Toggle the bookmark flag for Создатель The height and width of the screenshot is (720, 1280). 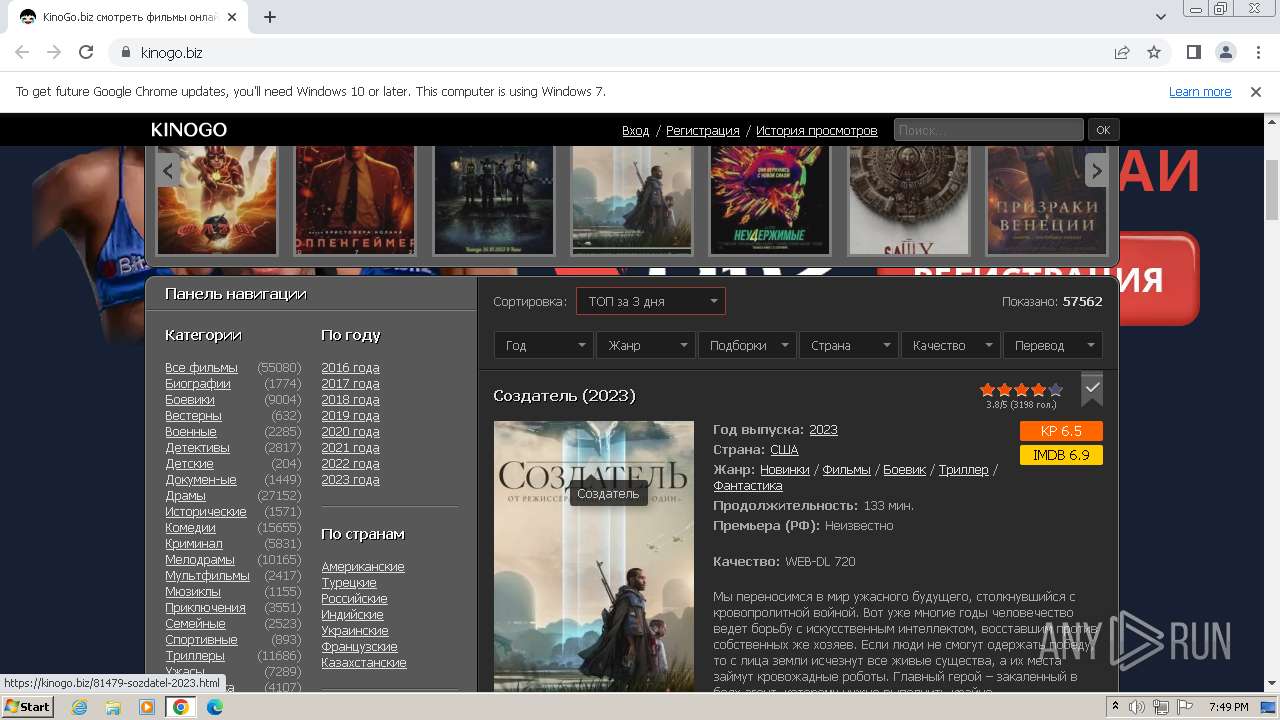click(1092, 389)
